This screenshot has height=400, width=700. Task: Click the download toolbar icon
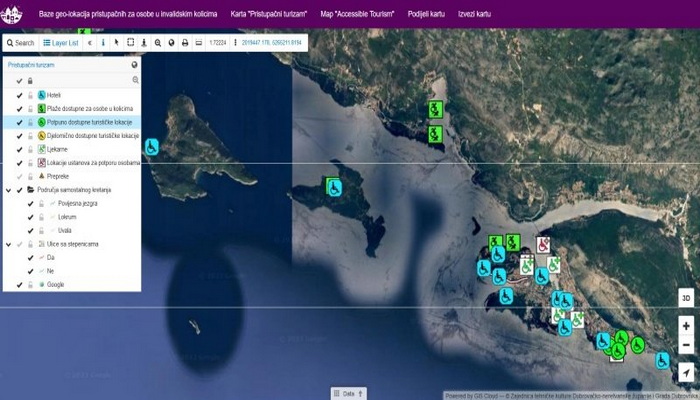[144, 43]
